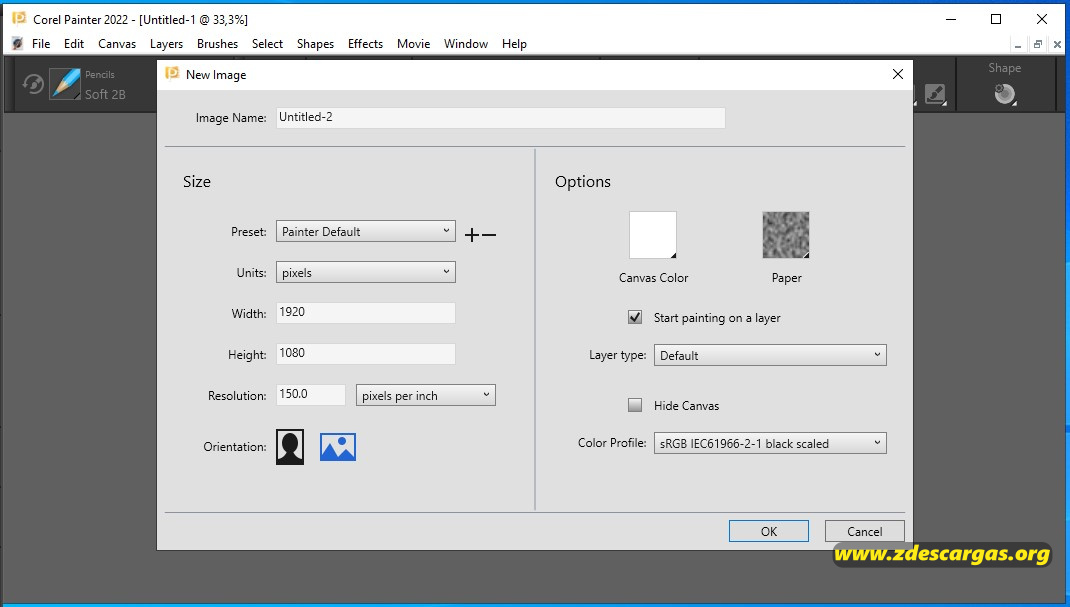Image resolution: width=1070 pixels, height=607 pixels.
Task: Open the Movie menu
Action: coord(414,44)
